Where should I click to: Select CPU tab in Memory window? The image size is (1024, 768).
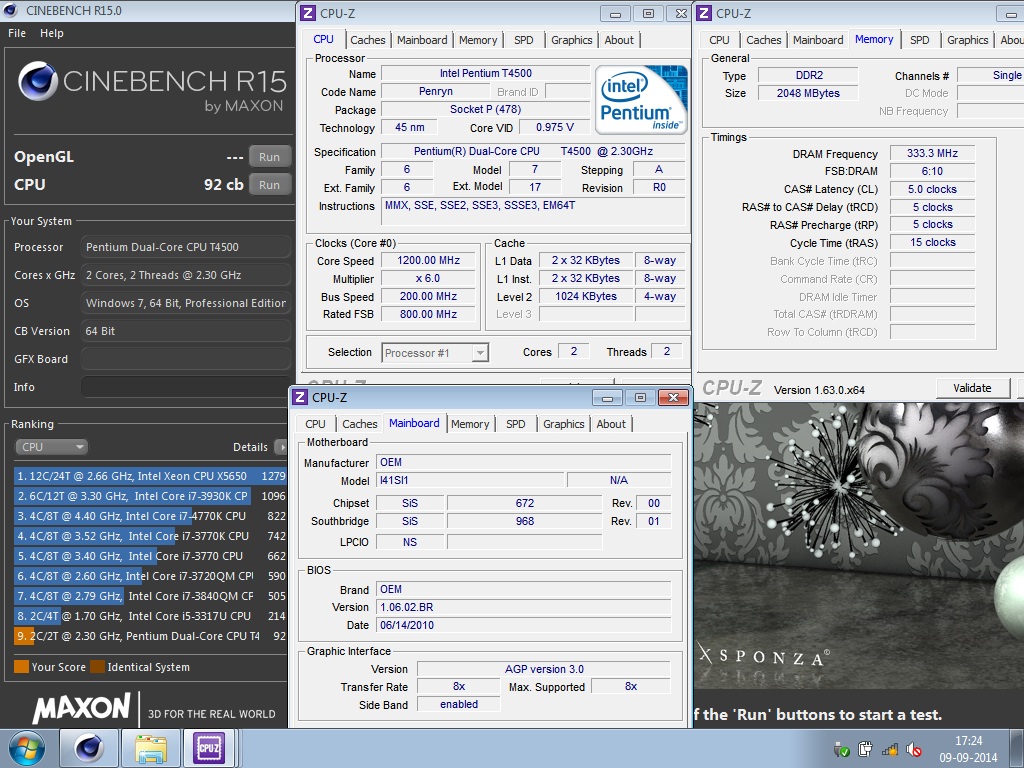(719, 40)
